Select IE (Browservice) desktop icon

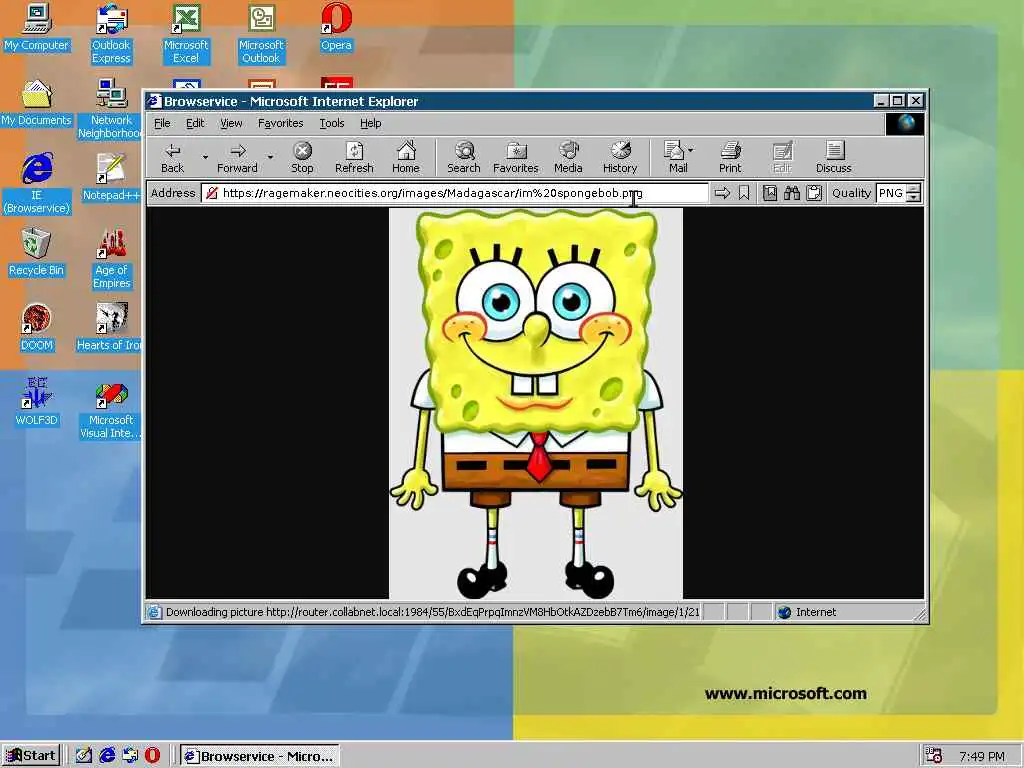coord(37,184)
